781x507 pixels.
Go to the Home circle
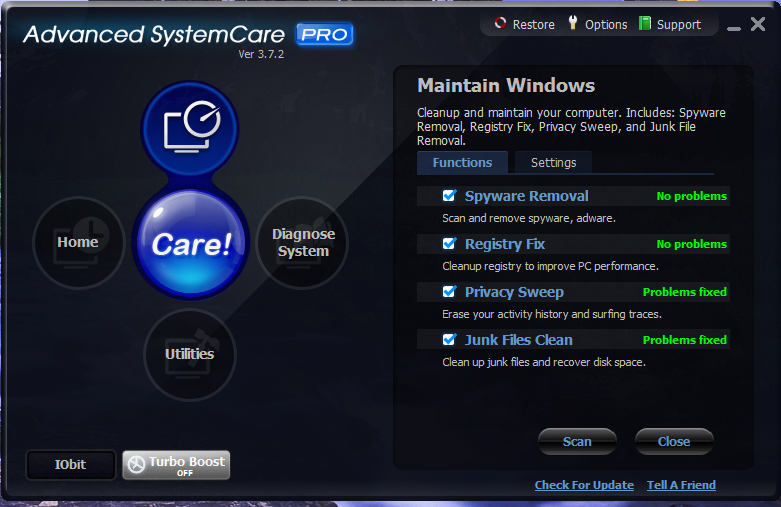pos(78,243)
